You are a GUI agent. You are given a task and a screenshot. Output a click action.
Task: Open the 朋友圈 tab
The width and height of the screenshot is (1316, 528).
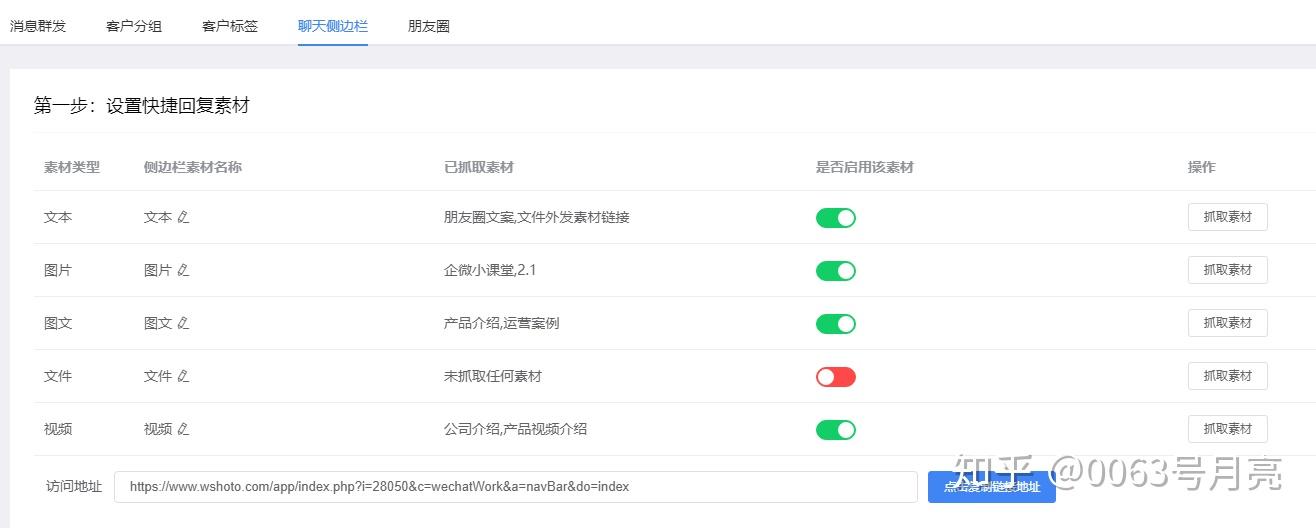429,26
